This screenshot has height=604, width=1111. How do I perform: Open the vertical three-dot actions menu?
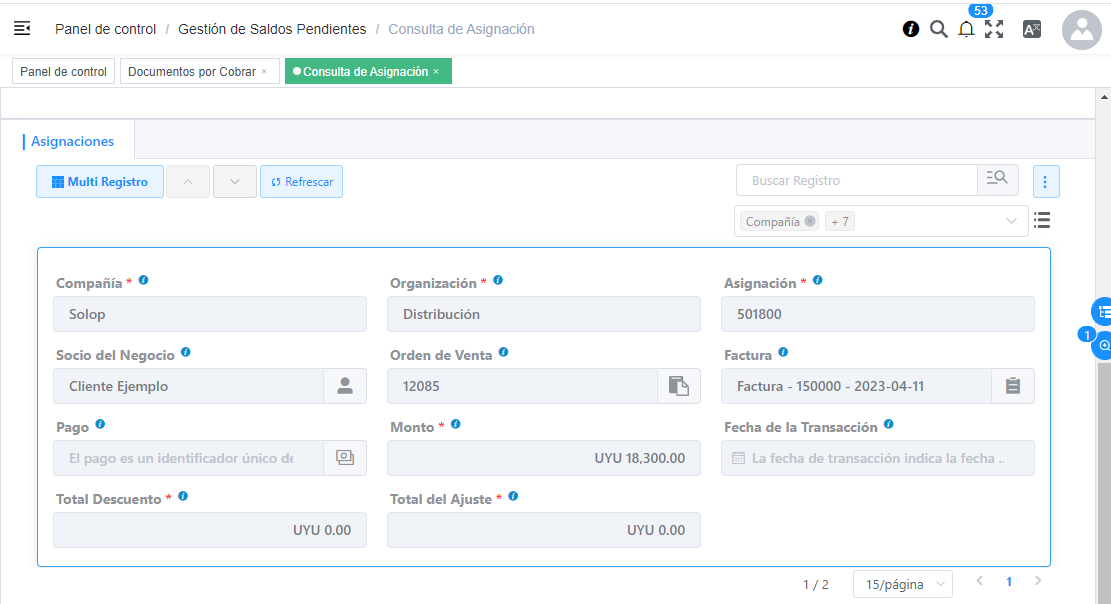pyautogui.click(x=1045, y=182)
